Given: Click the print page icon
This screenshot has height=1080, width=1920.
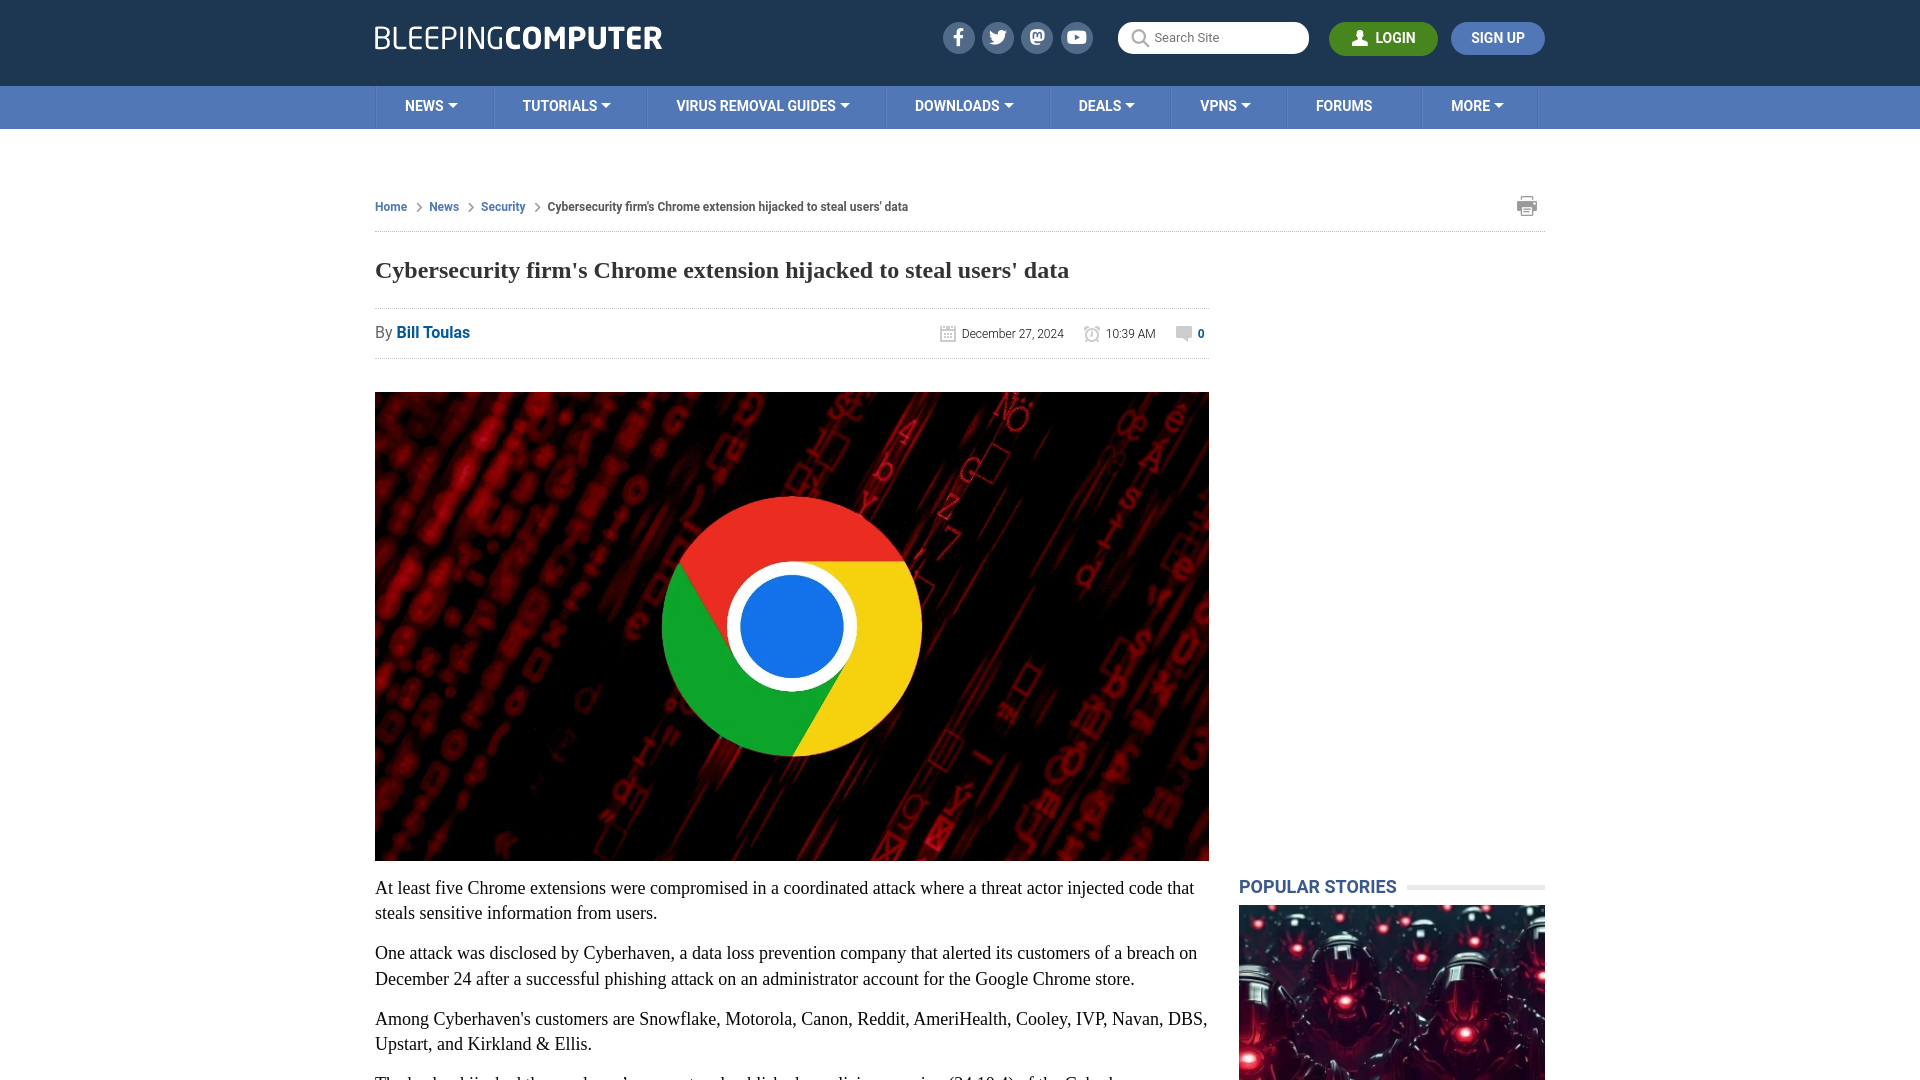Looking at the screenshot, I should pos(1526,206).
